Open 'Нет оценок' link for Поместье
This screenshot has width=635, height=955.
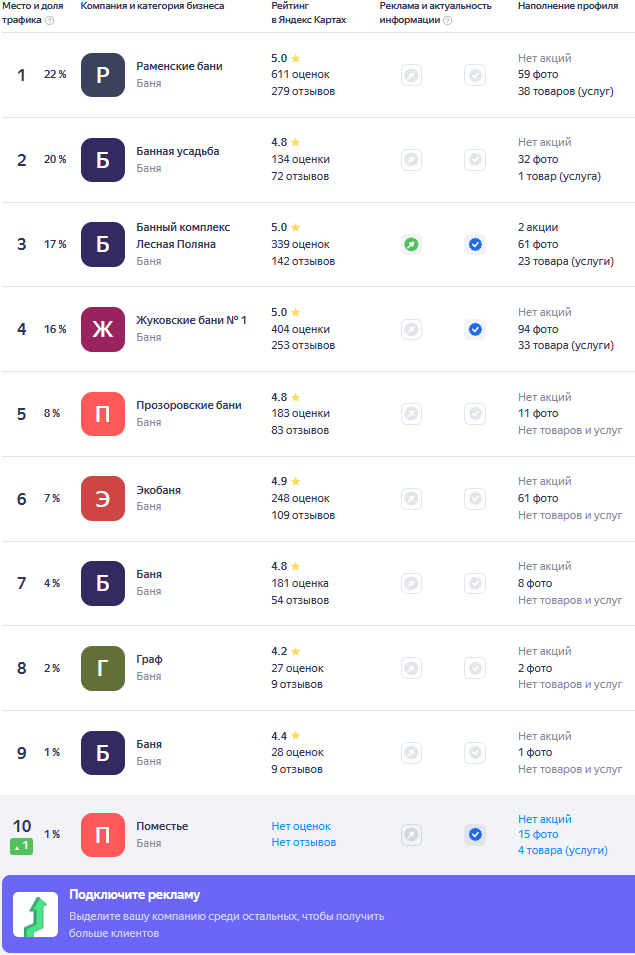click(x=301, y=826)
